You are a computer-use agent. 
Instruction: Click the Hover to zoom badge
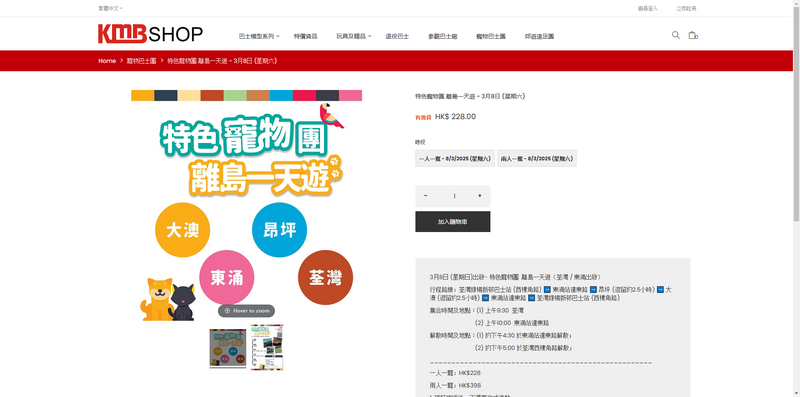click(x=246, y=311)
